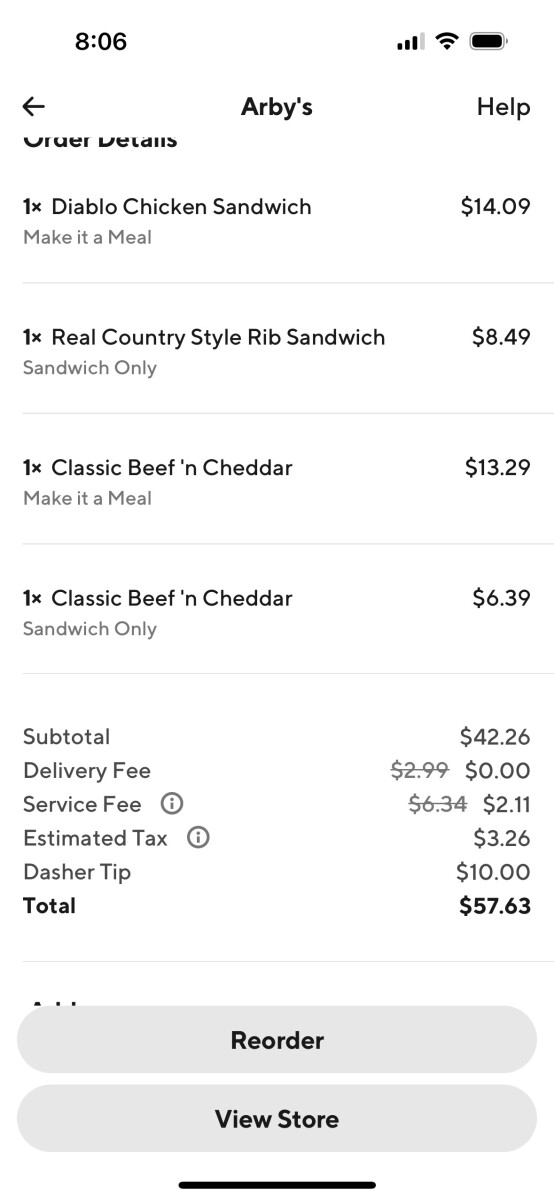Open Estimated Tax info icon

(x=198, y=838)
